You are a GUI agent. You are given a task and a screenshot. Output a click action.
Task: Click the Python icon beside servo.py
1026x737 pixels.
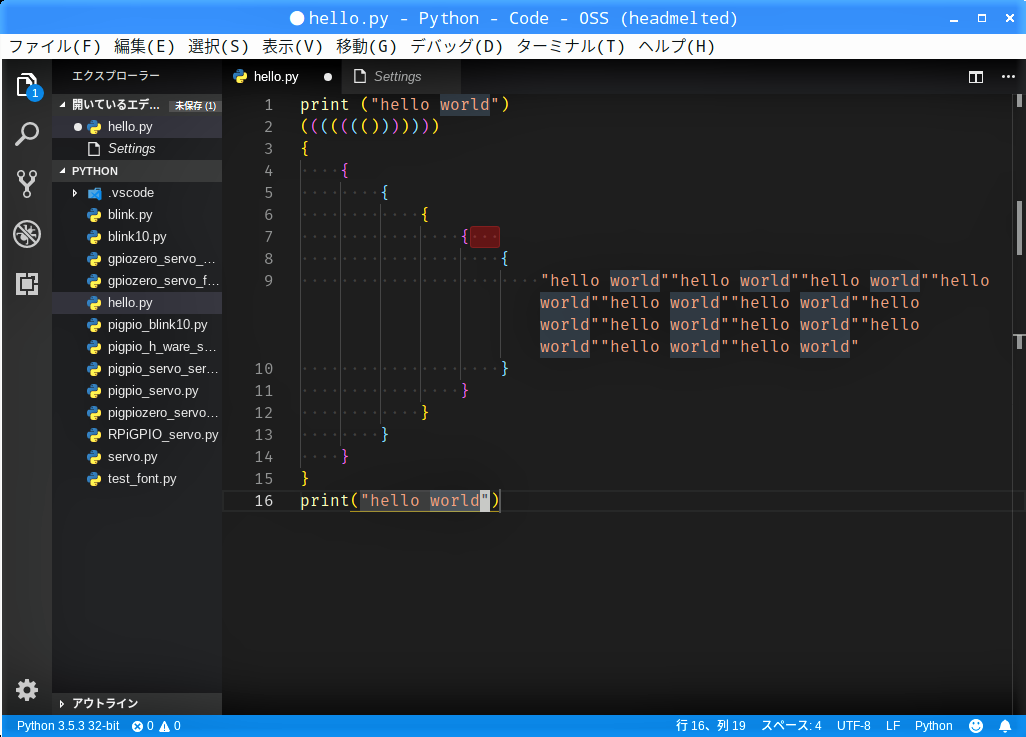pos(94,457)
